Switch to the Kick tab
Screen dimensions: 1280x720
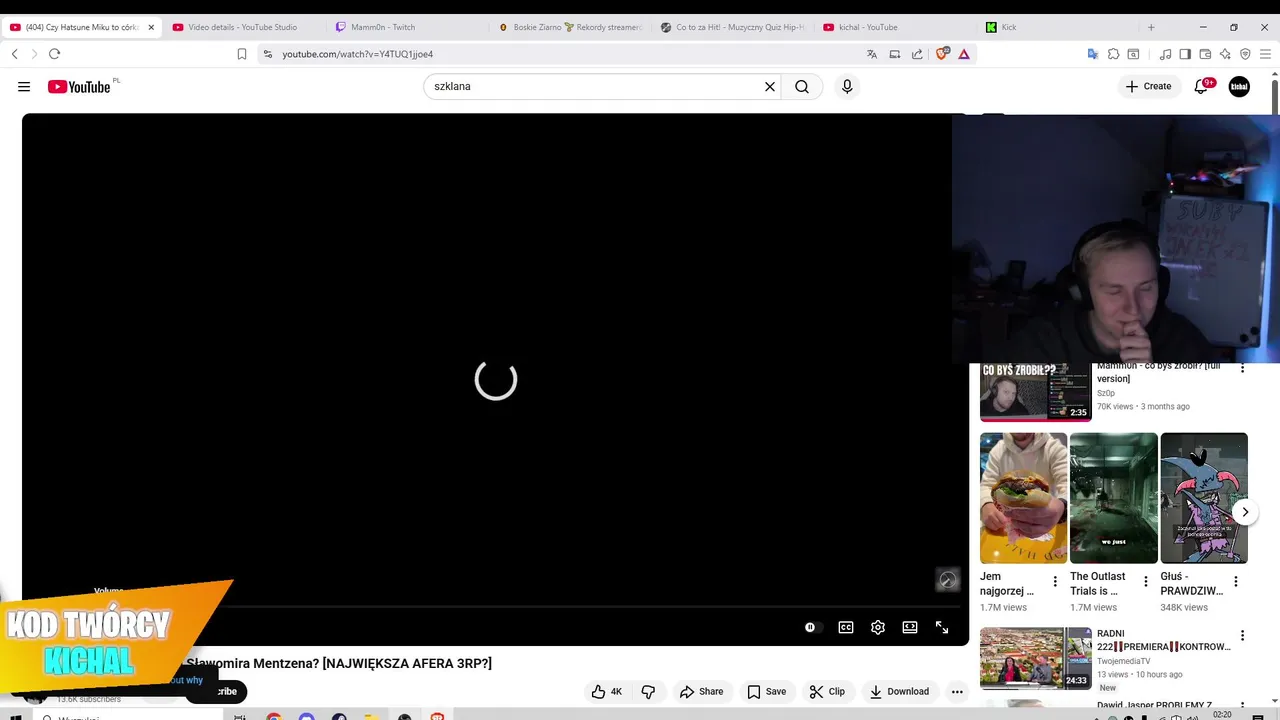pos(1058,27)
